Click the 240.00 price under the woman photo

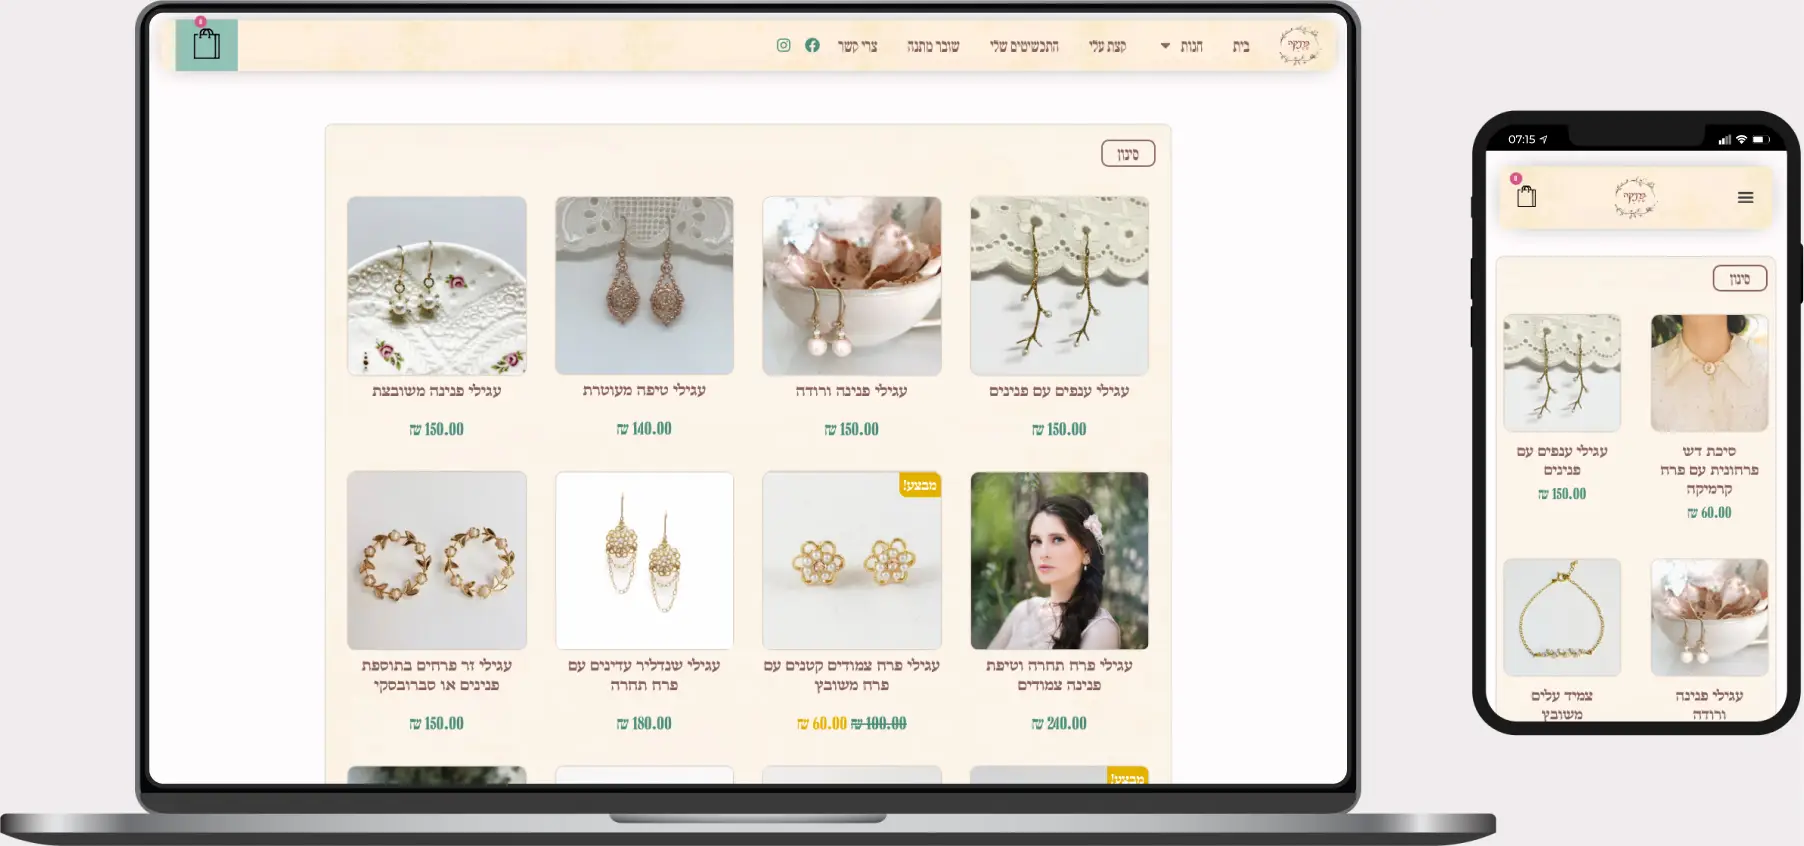pos(1060,723)
